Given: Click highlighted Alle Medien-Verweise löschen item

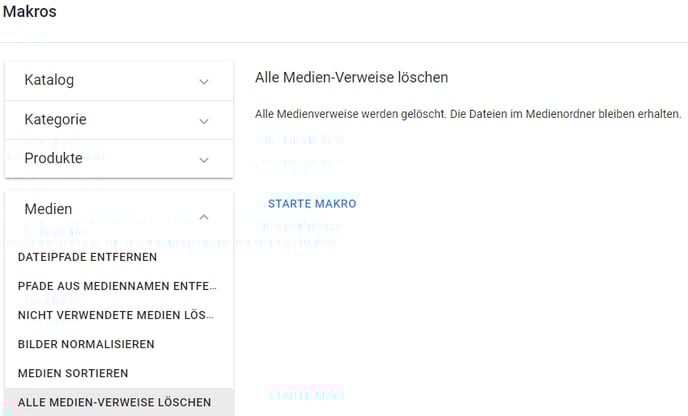Looking at the screenshot, I should (114, 402).
